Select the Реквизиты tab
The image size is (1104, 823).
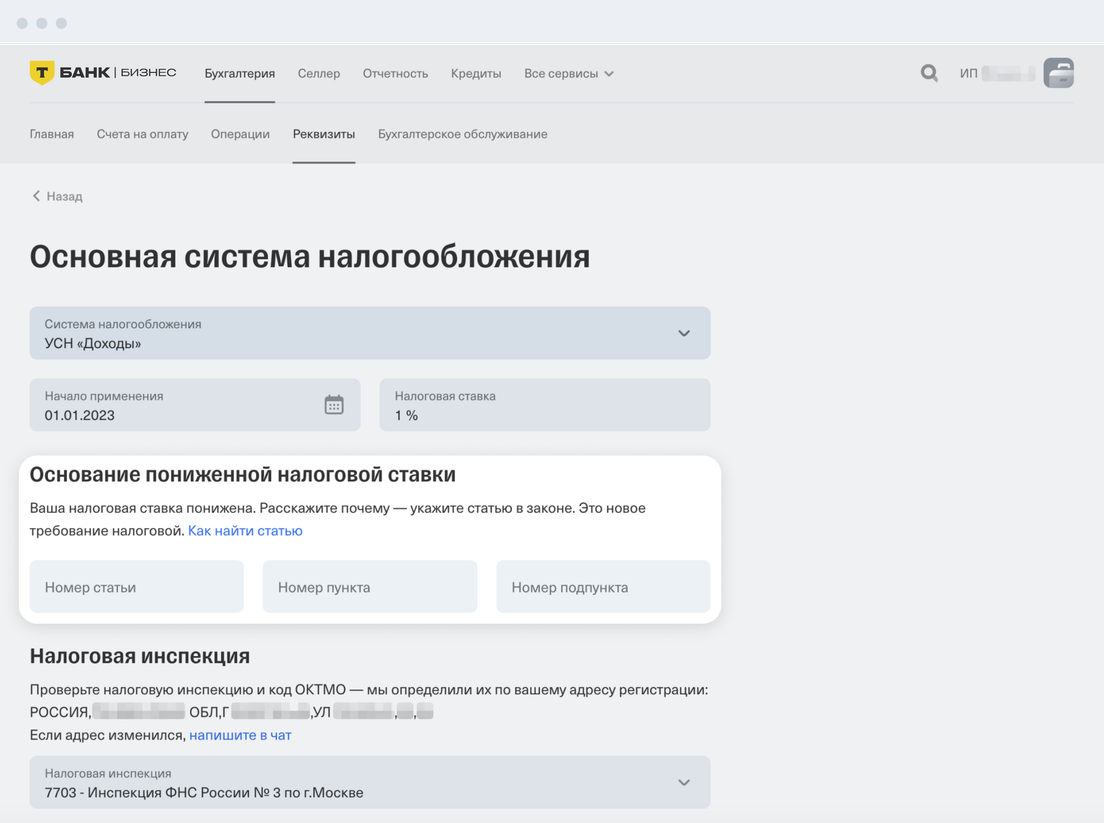point(324,134)
